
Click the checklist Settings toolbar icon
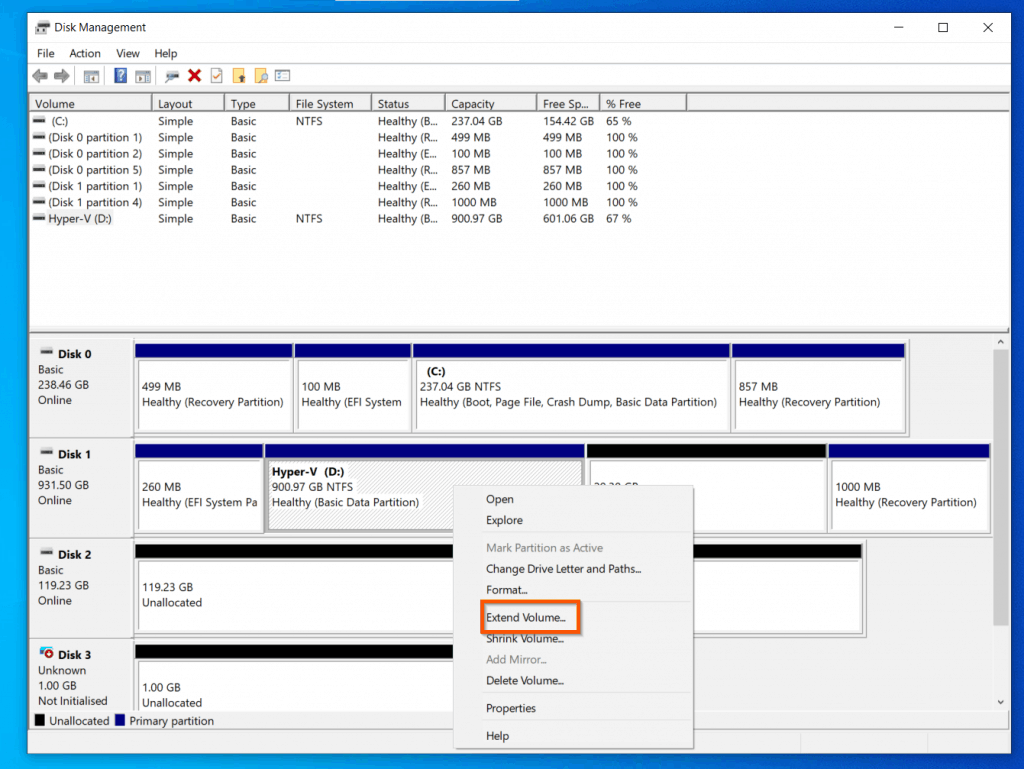pos(283,76)
